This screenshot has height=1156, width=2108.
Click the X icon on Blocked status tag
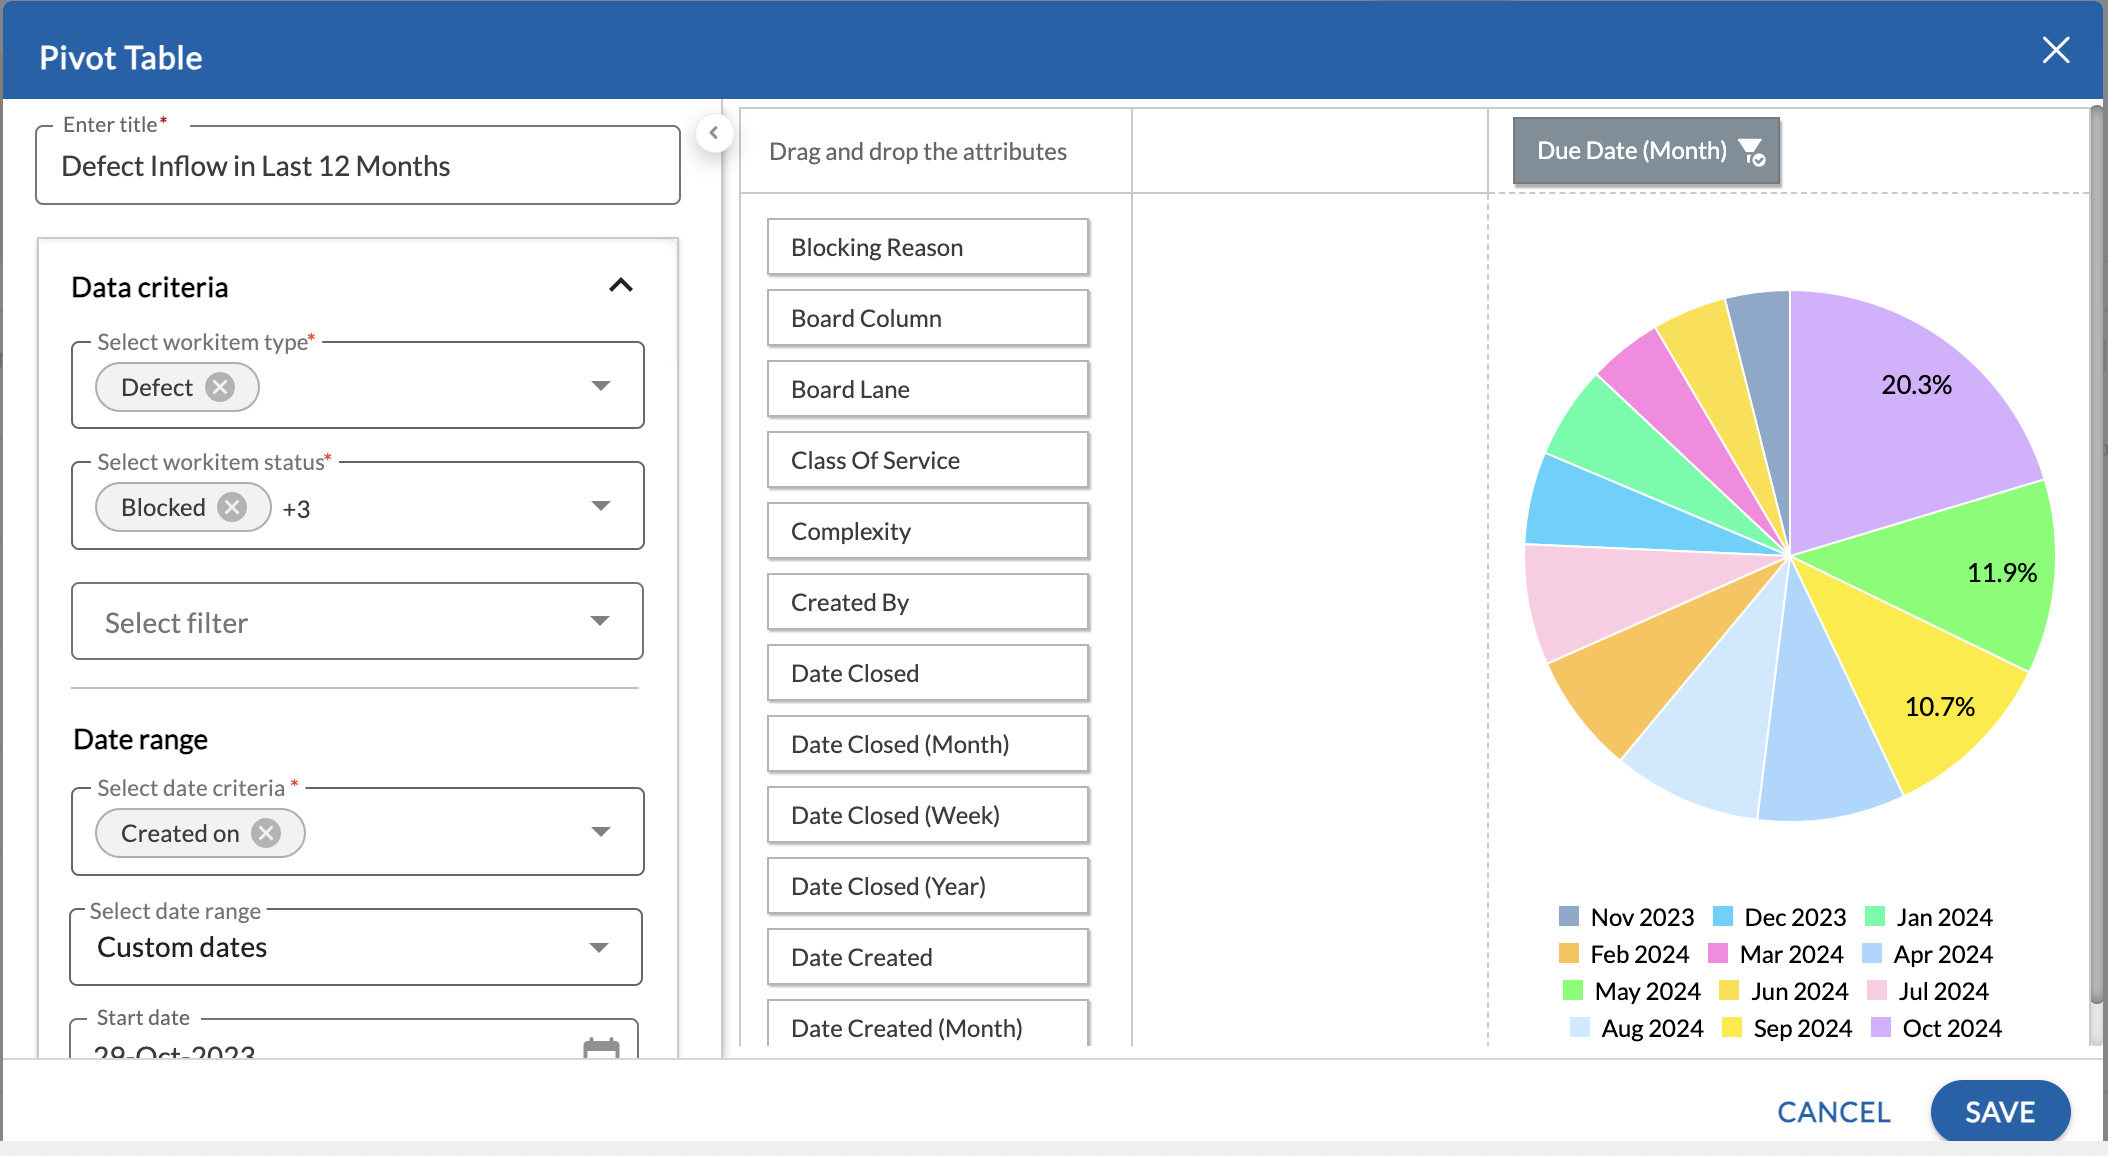tap(233, 505)
